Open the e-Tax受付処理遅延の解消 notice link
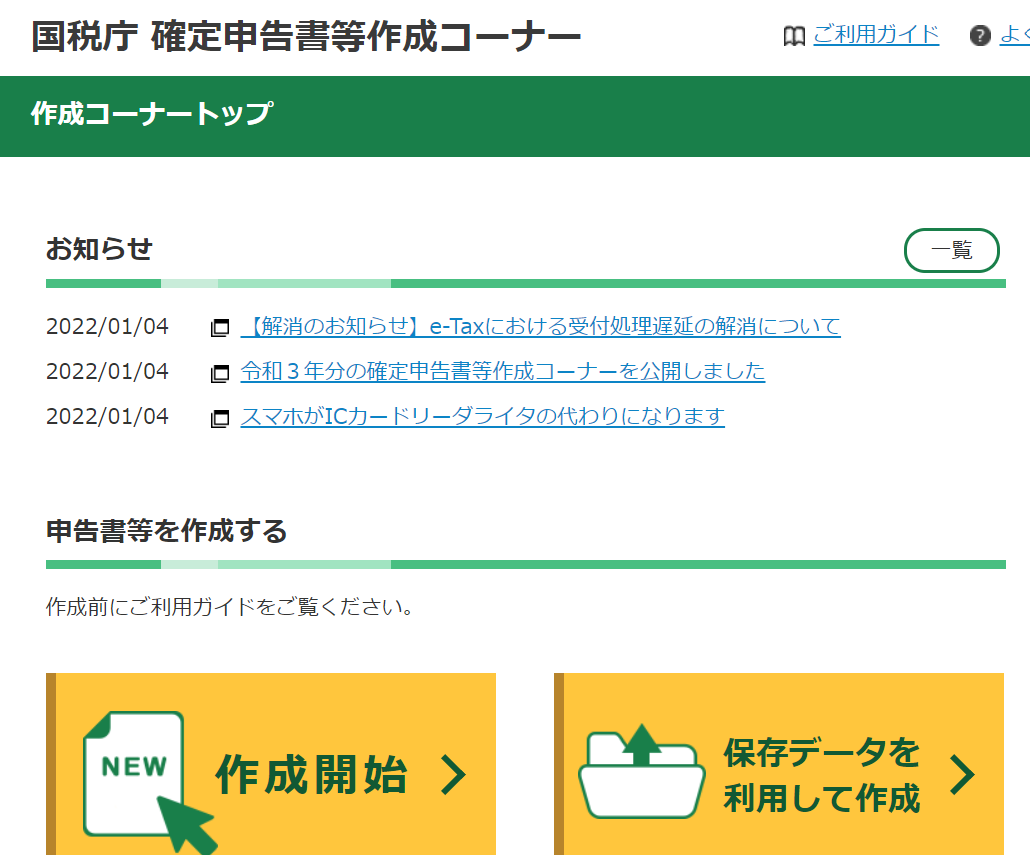The image size is (1030, 855). [x=541, y=326]
